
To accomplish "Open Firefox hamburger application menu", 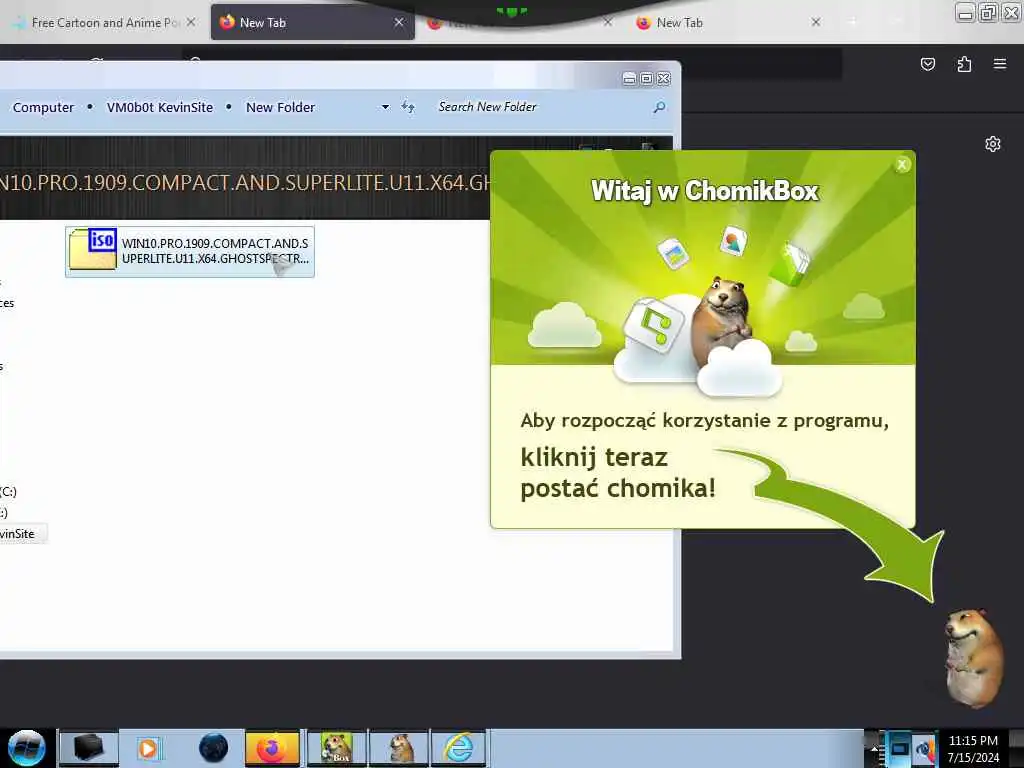I will pos(1000,64).
